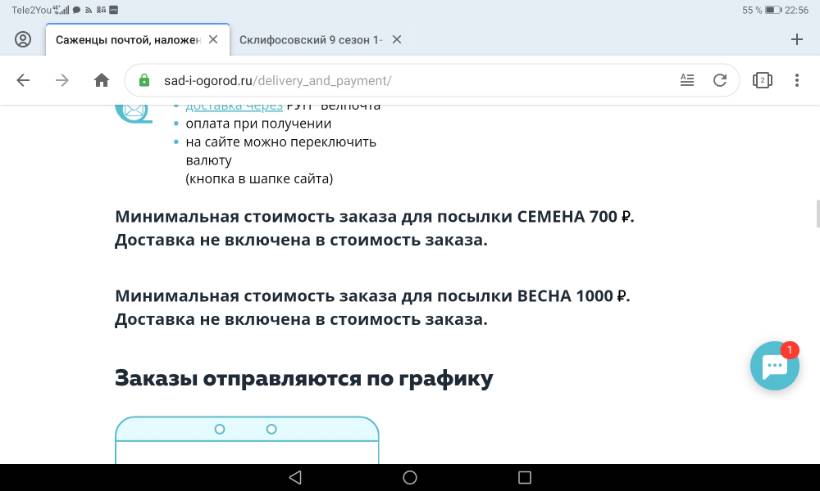The image size is (820, 491).
Task: Open Android recent apps square button
Action: point(525,477)
